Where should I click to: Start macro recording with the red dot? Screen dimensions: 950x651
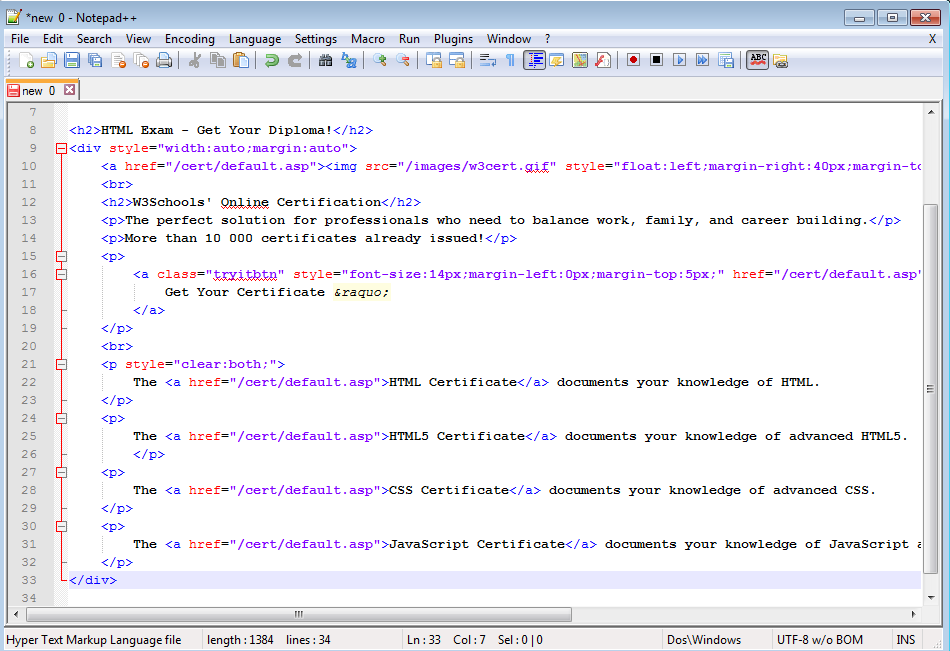click(634, 60)
